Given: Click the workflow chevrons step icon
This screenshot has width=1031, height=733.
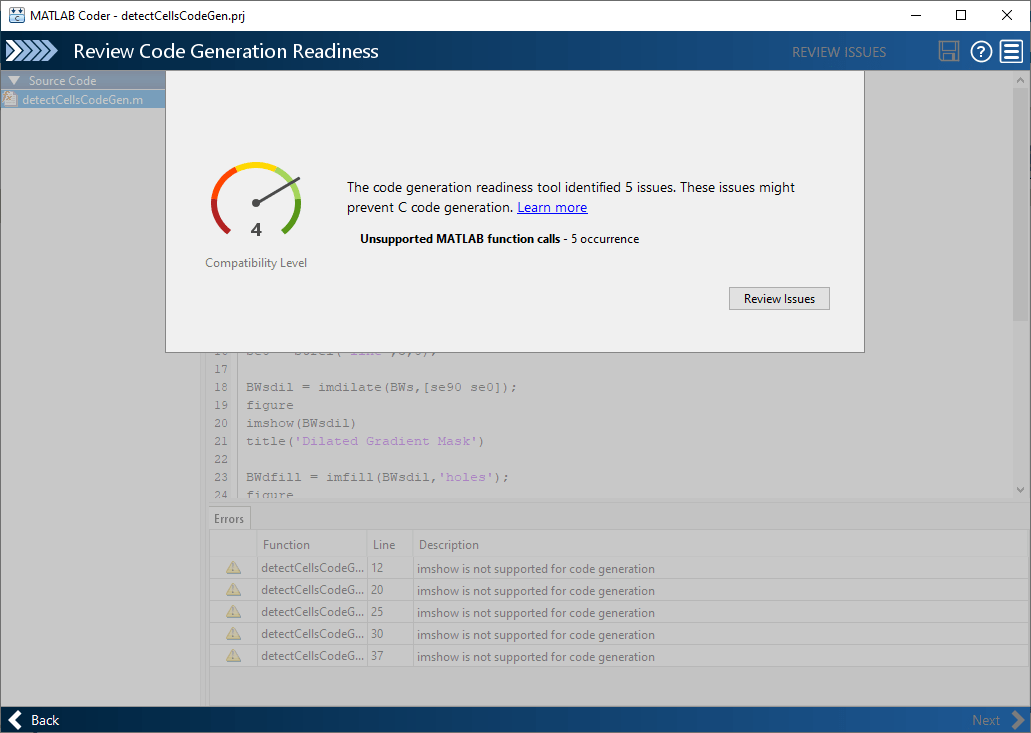Looking at the screenshot, I should pyautogui.click(x=32, y=52).
